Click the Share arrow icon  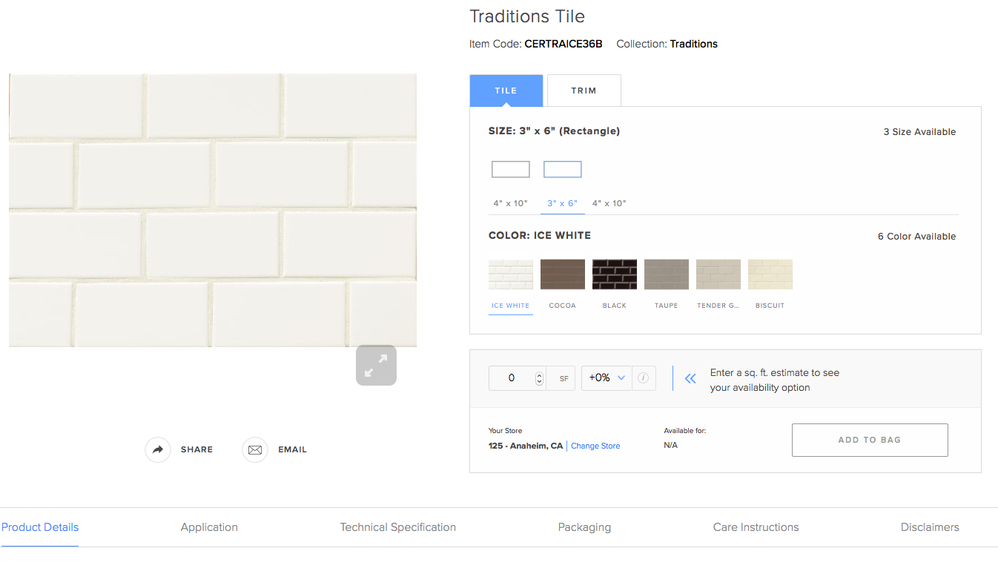158,450
